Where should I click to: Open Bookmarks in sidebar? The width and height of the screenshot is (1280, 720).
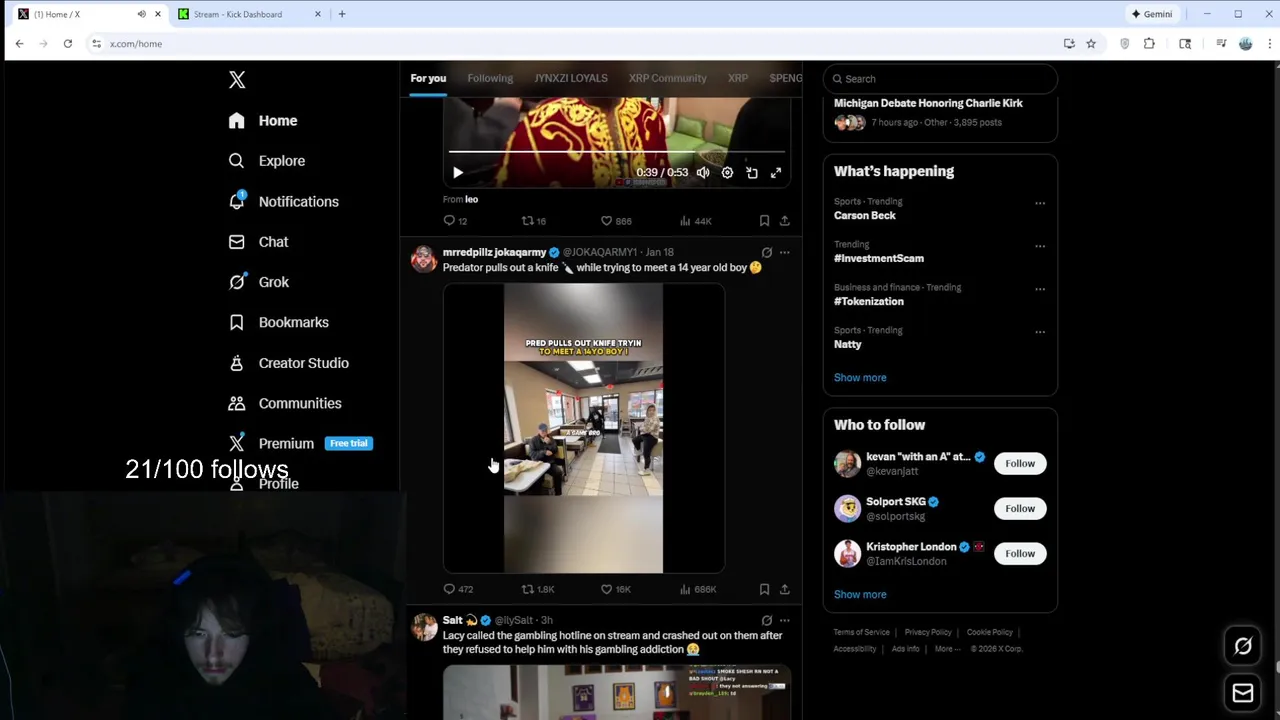[278, 322]
